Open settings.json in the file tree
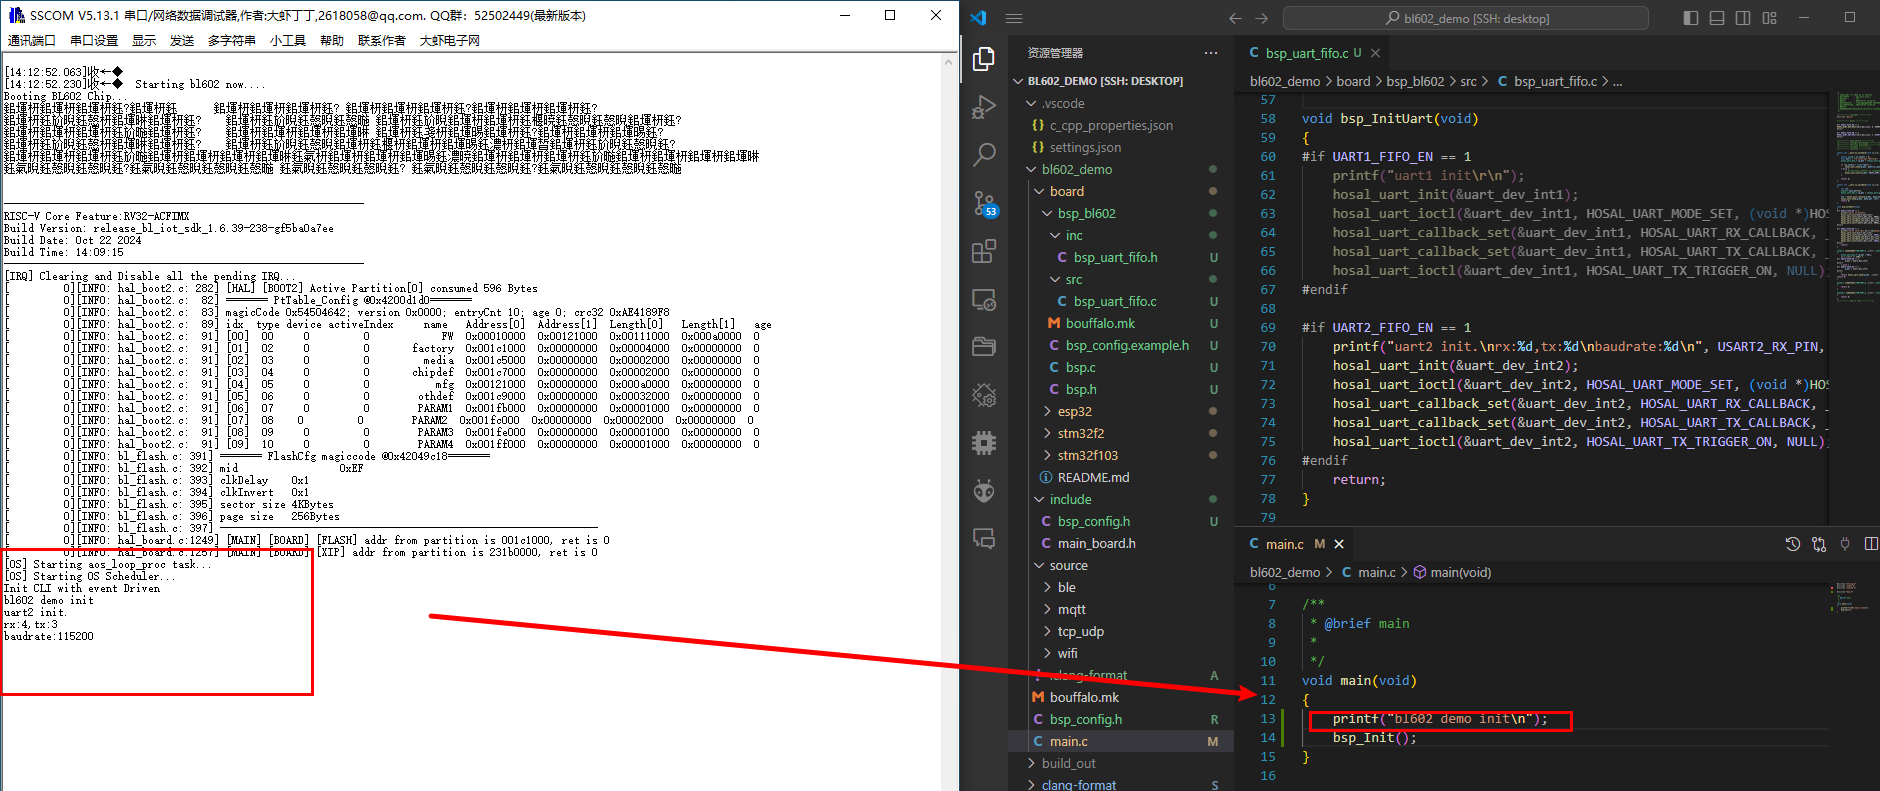The width and height of the screenshot is (1880, 791). pos(1085,147)
